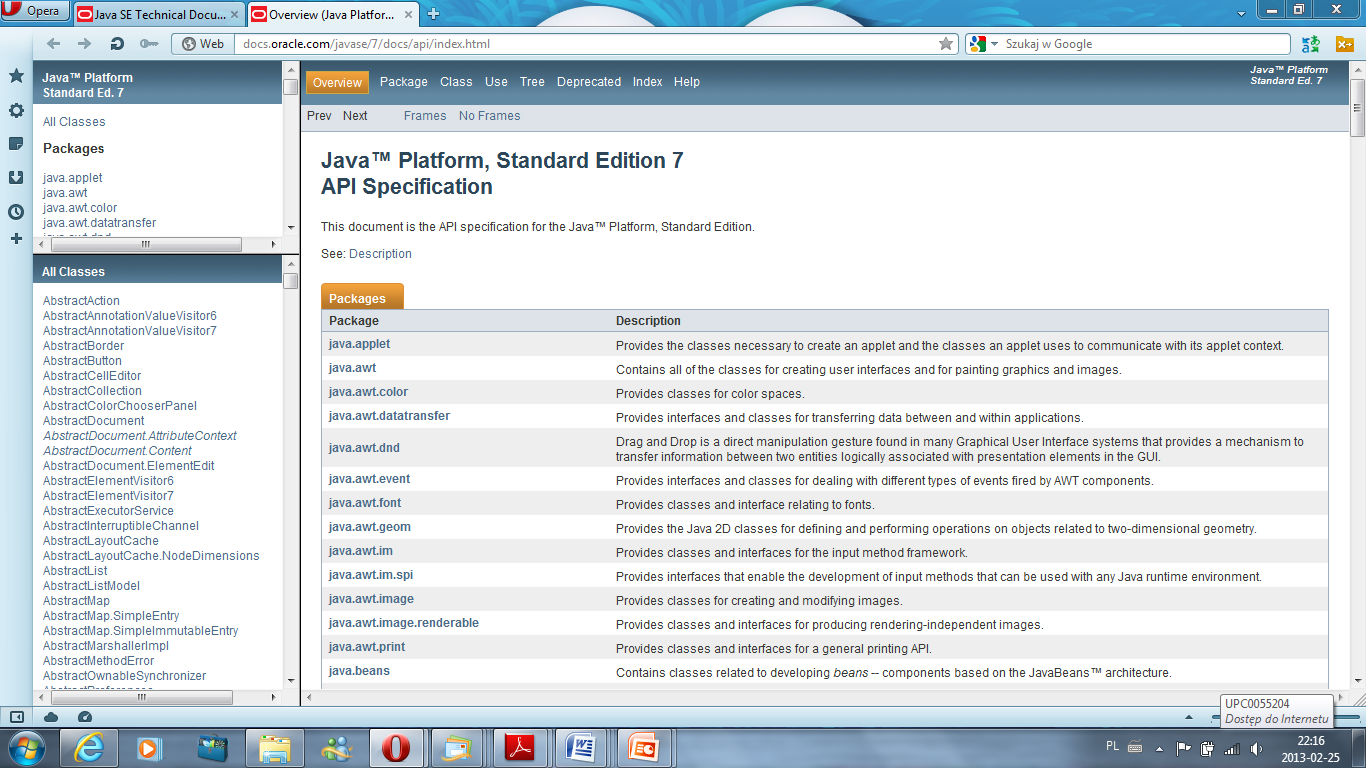
Task: Open java.beans in the Packages table
Action: [x=359, y=671]
